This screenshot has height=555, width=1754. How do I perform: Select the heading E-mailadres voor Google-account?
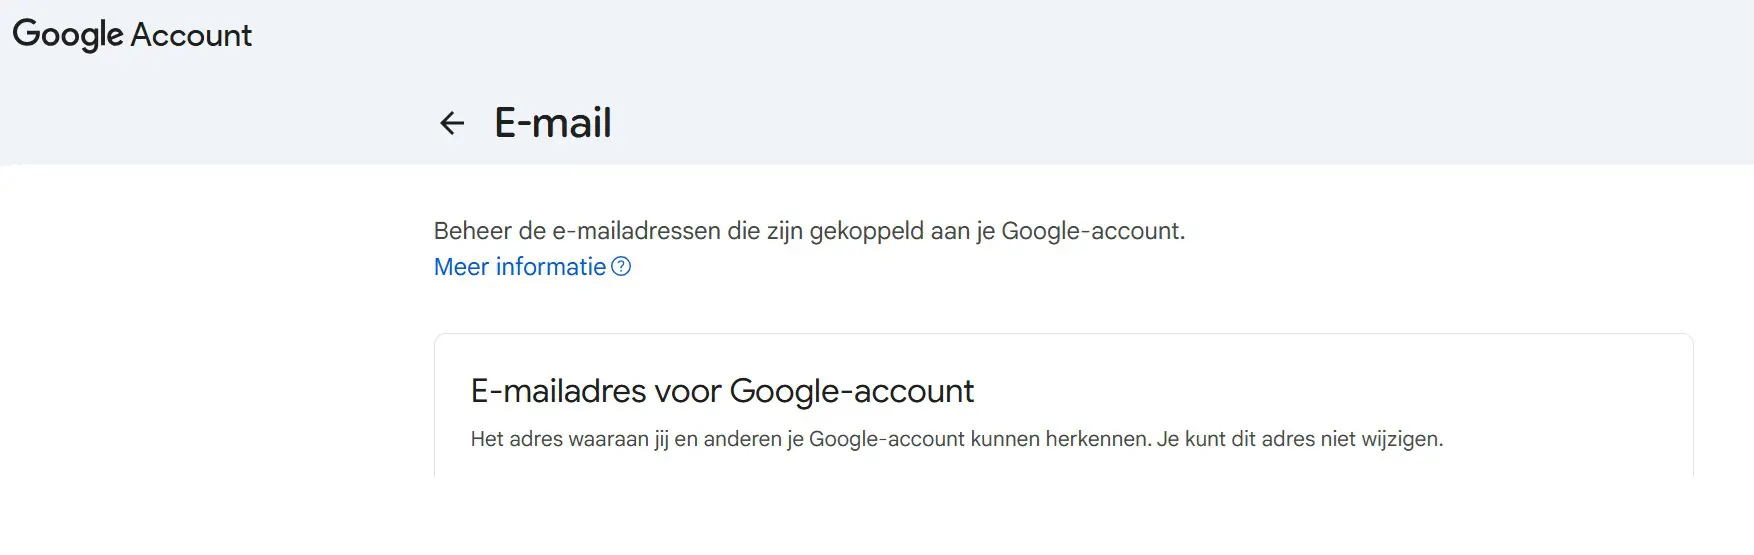722,391
